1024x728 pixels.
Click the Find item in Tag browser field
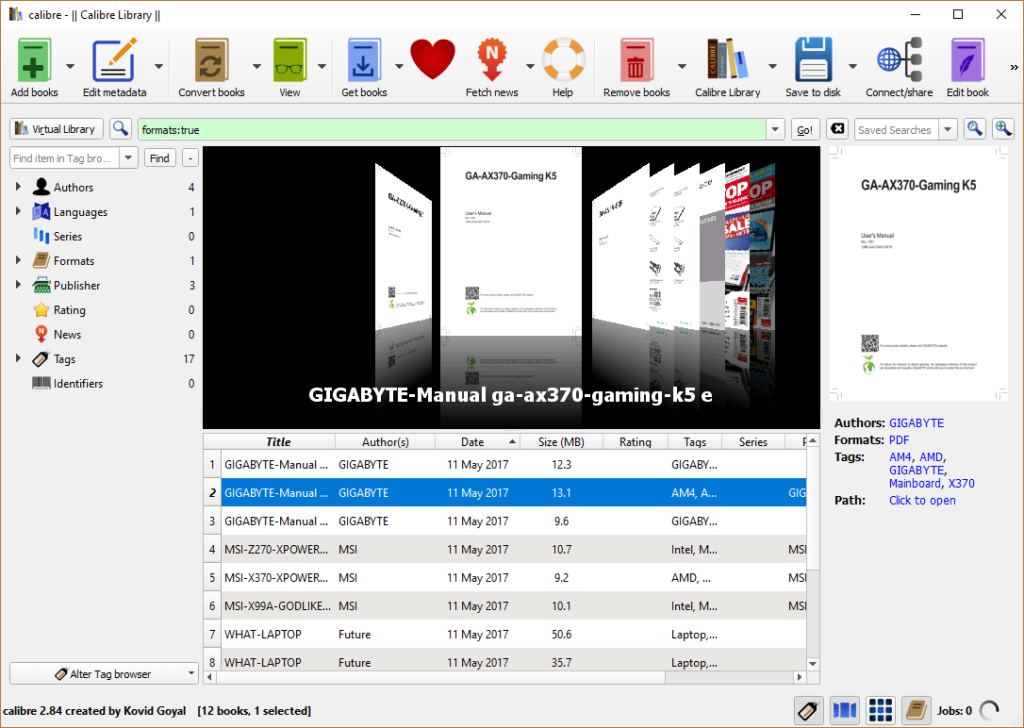point(65,157)
